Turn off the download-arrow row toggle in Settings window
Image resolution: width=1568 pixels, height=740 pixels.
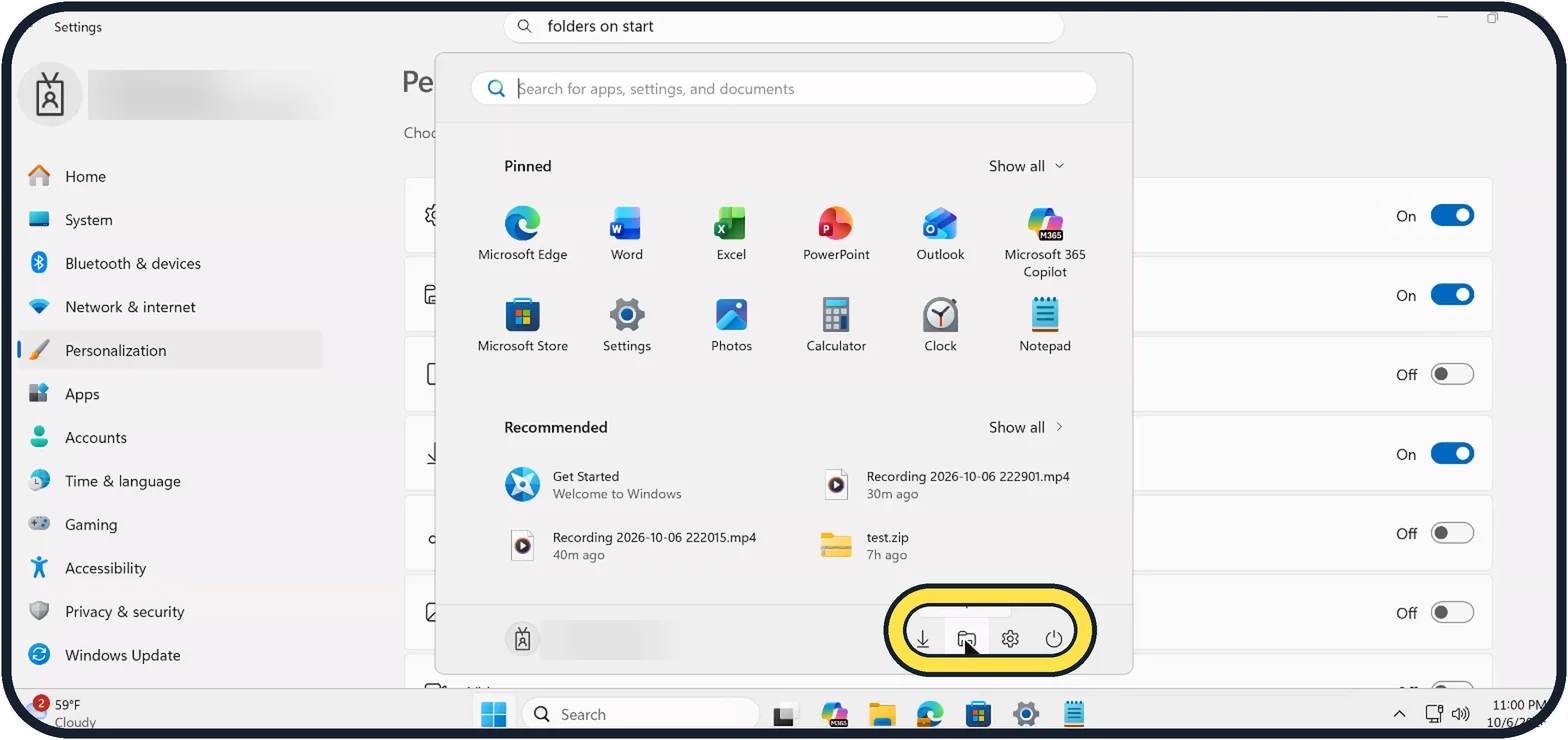tap(1452, 454)
